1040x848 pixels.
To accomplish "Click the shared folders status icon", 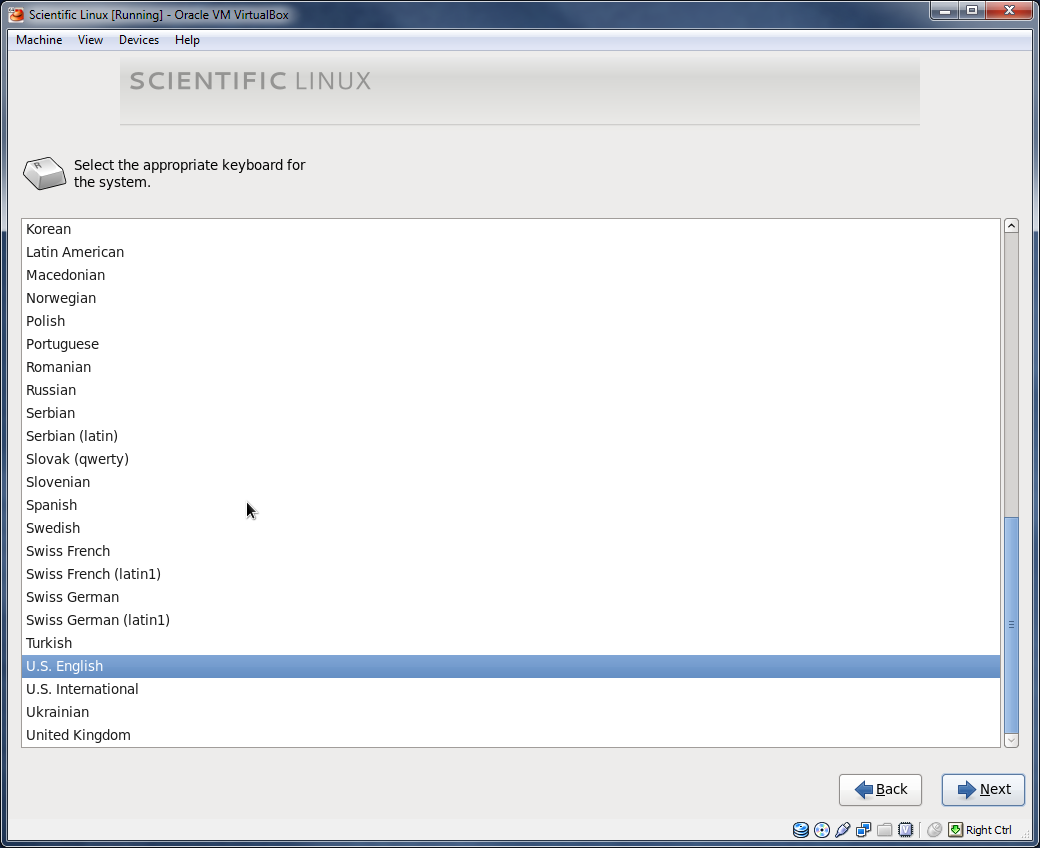I will click(x=884, y=829).
